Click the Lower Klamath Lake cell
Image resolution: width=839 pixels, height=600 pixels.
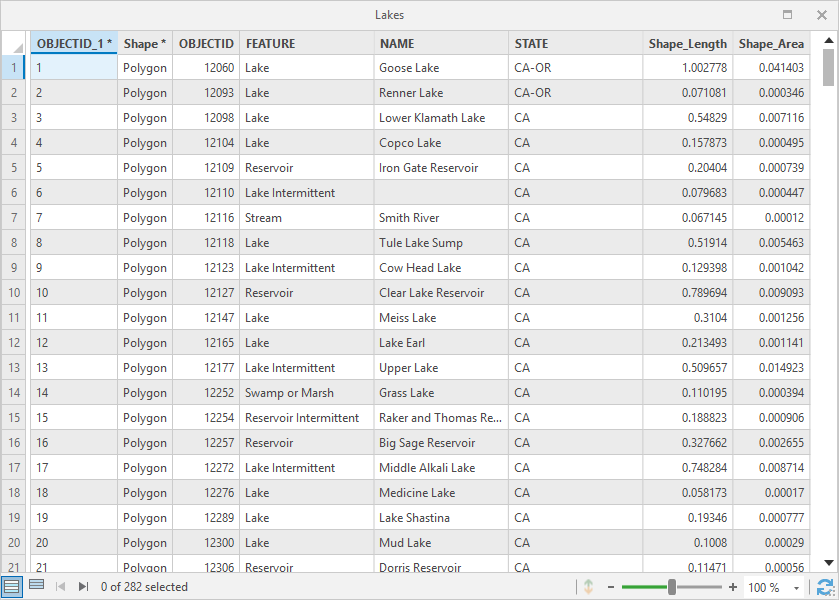(x=441, y=118)
